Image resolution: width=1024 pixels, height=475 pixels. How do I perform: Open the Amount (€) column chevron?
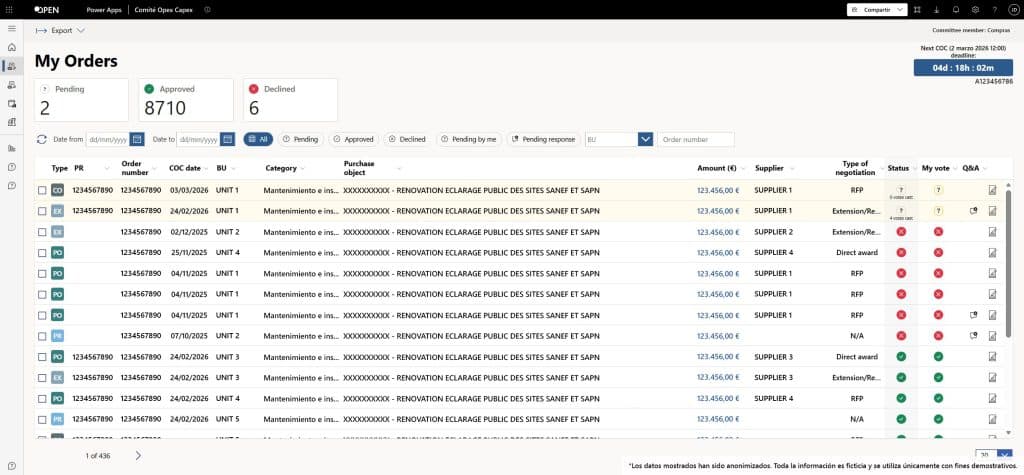point(744,169)
